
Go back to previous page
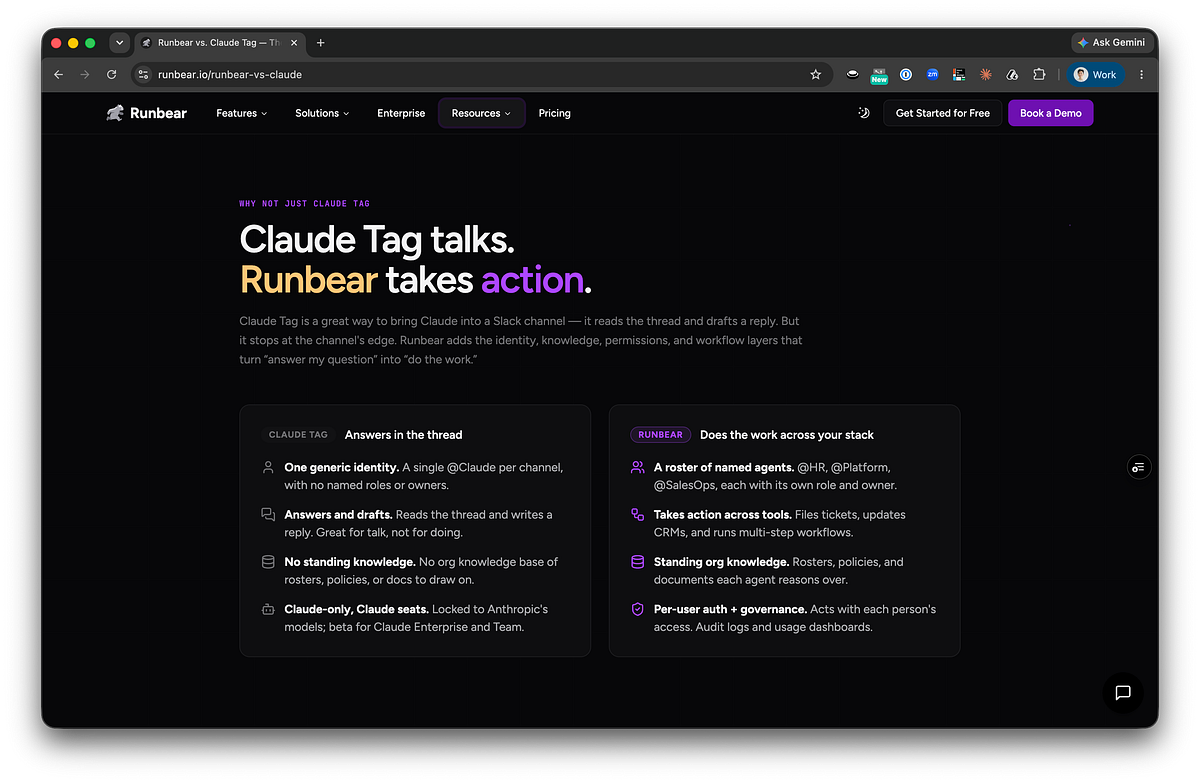[x=58, y=74]
